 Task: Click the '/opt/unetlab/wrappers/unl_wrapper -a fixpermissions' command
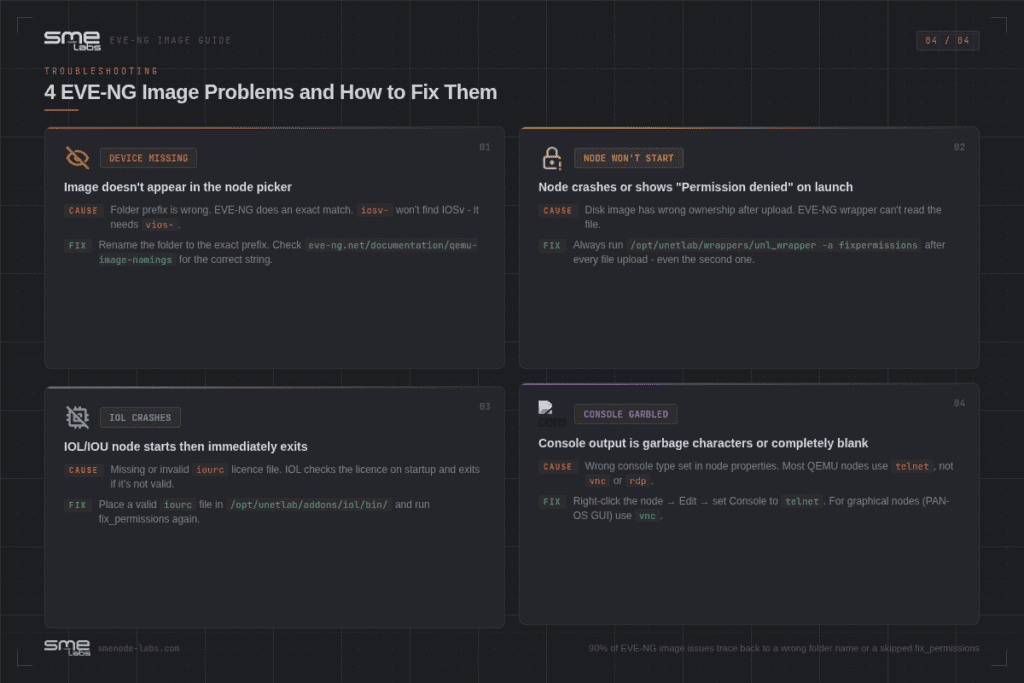click(773, 246)
